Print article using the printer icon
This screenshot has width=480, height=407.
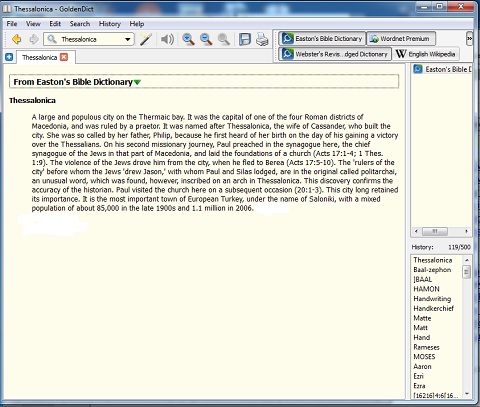click(262, 39)
